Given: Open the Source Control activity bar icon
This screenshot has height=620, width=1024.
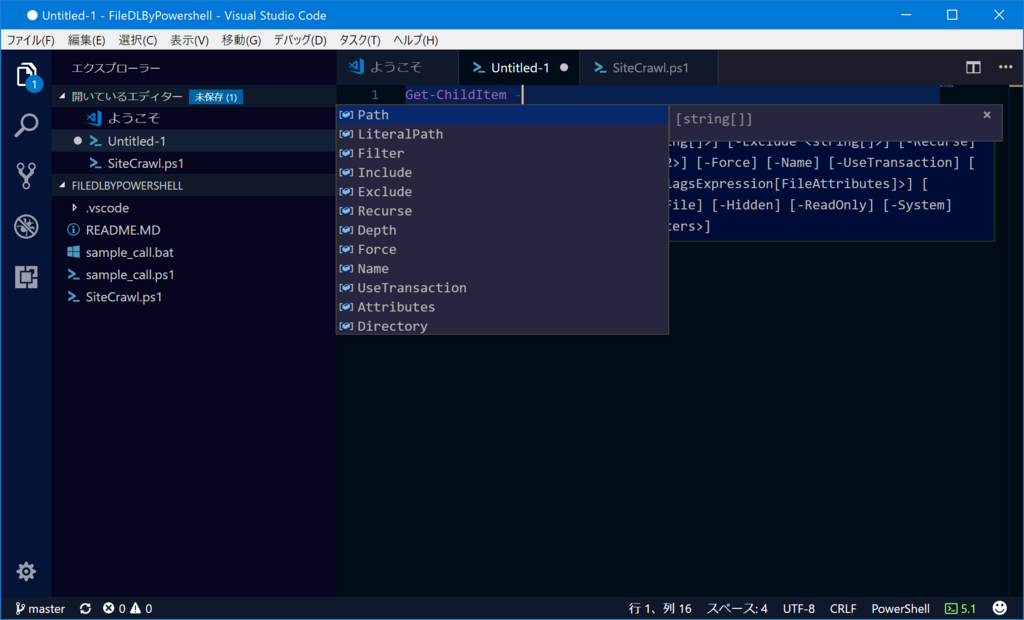Looking at the screenshot, I should 26,175.
